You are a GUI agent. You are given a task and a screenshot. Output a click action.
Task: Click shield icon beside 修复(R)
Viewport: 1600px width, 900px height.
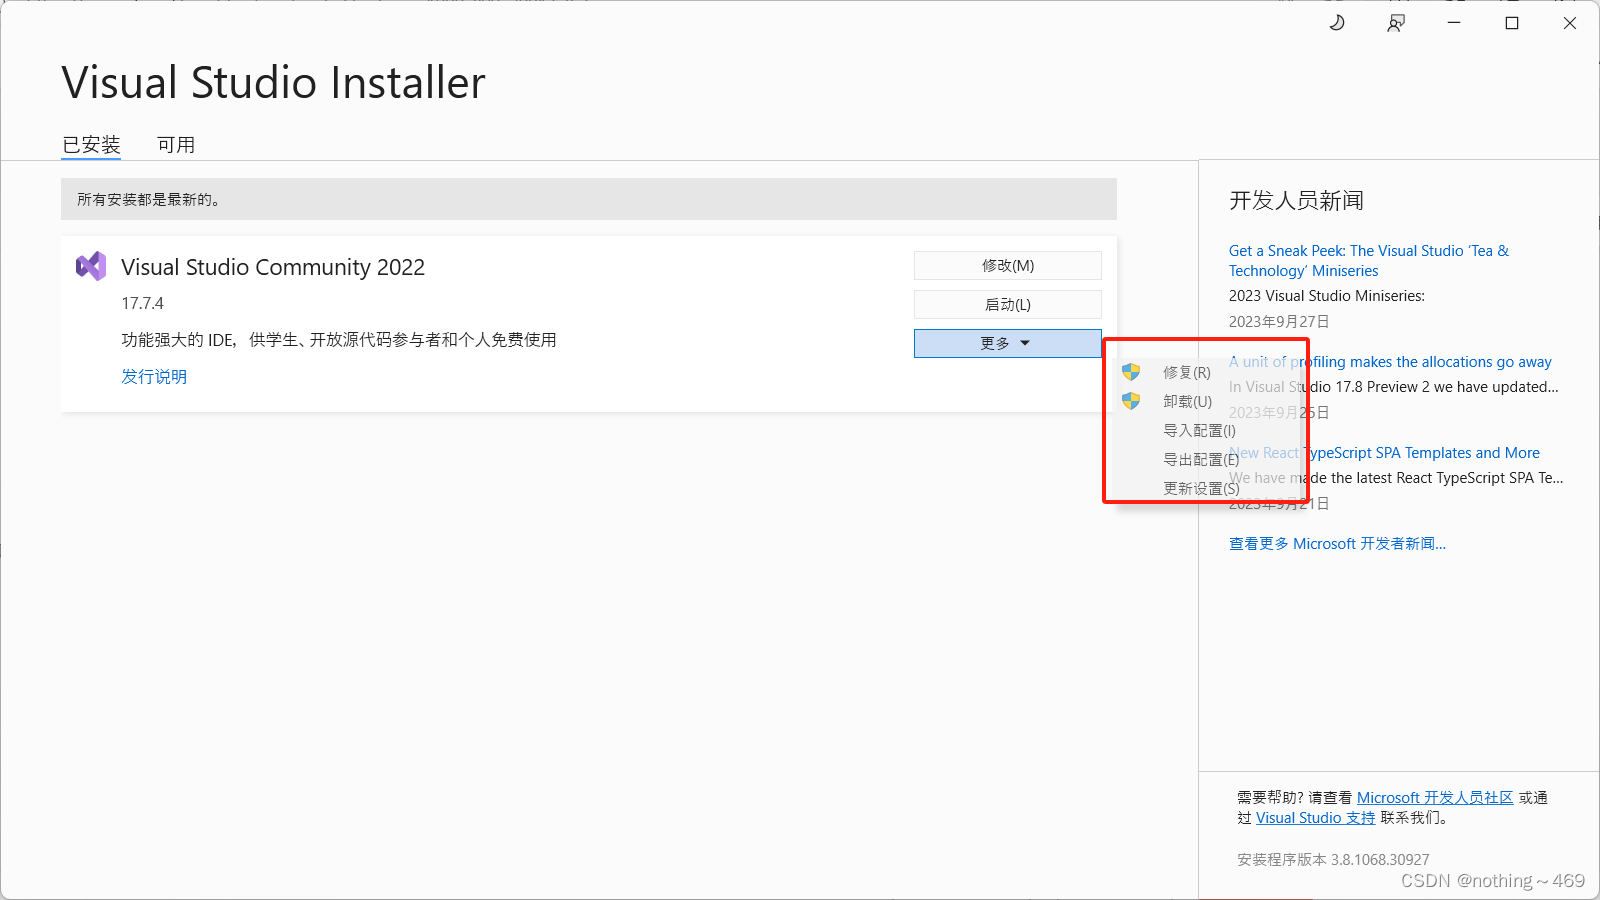tap(1131, 372)
